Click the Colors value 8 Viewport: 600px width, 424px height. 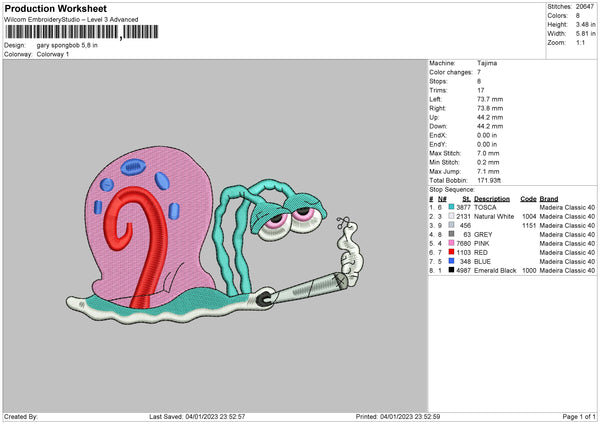(x=578, y=16)
